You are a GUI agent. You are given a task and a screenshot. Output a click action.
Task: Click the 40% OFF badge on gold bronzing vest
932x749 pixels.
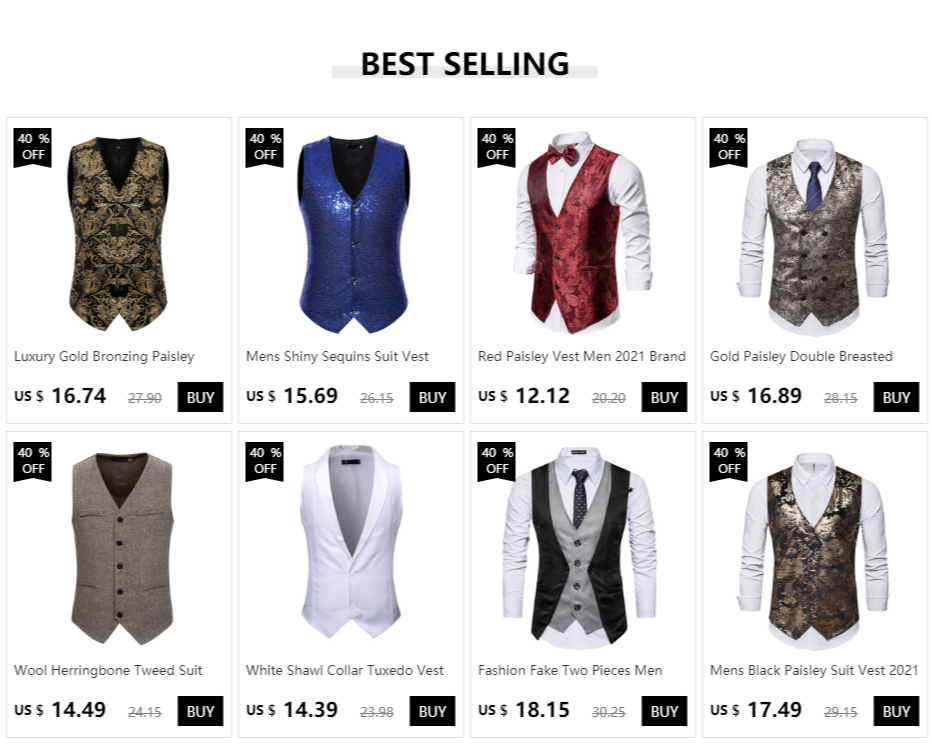point(33,147)
